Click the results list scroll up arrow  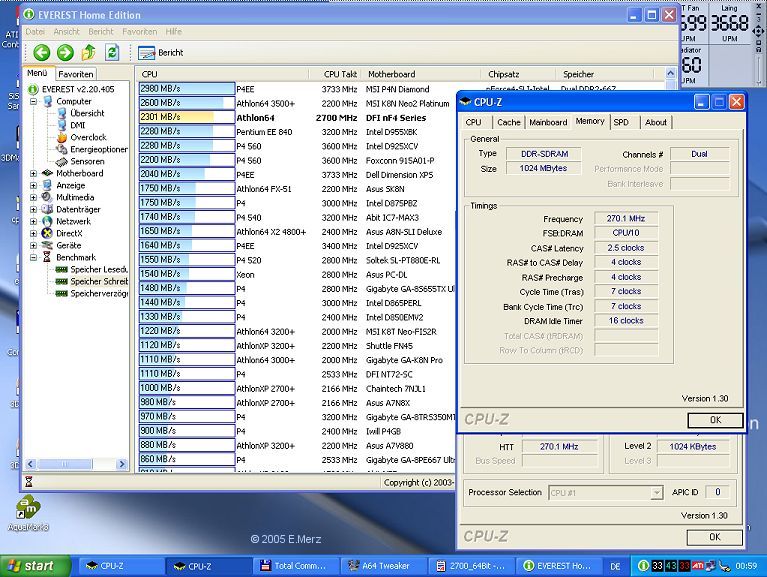click(671, 73)
